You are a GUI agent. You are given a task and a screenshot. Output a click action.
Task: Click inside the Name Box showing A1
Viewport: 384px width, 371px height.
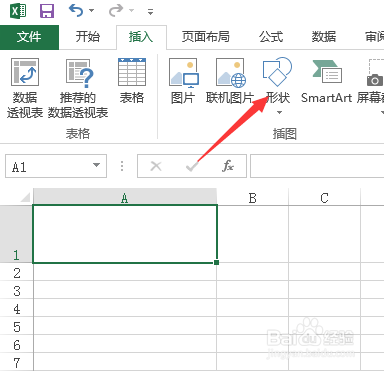click(x=48, y=166)
